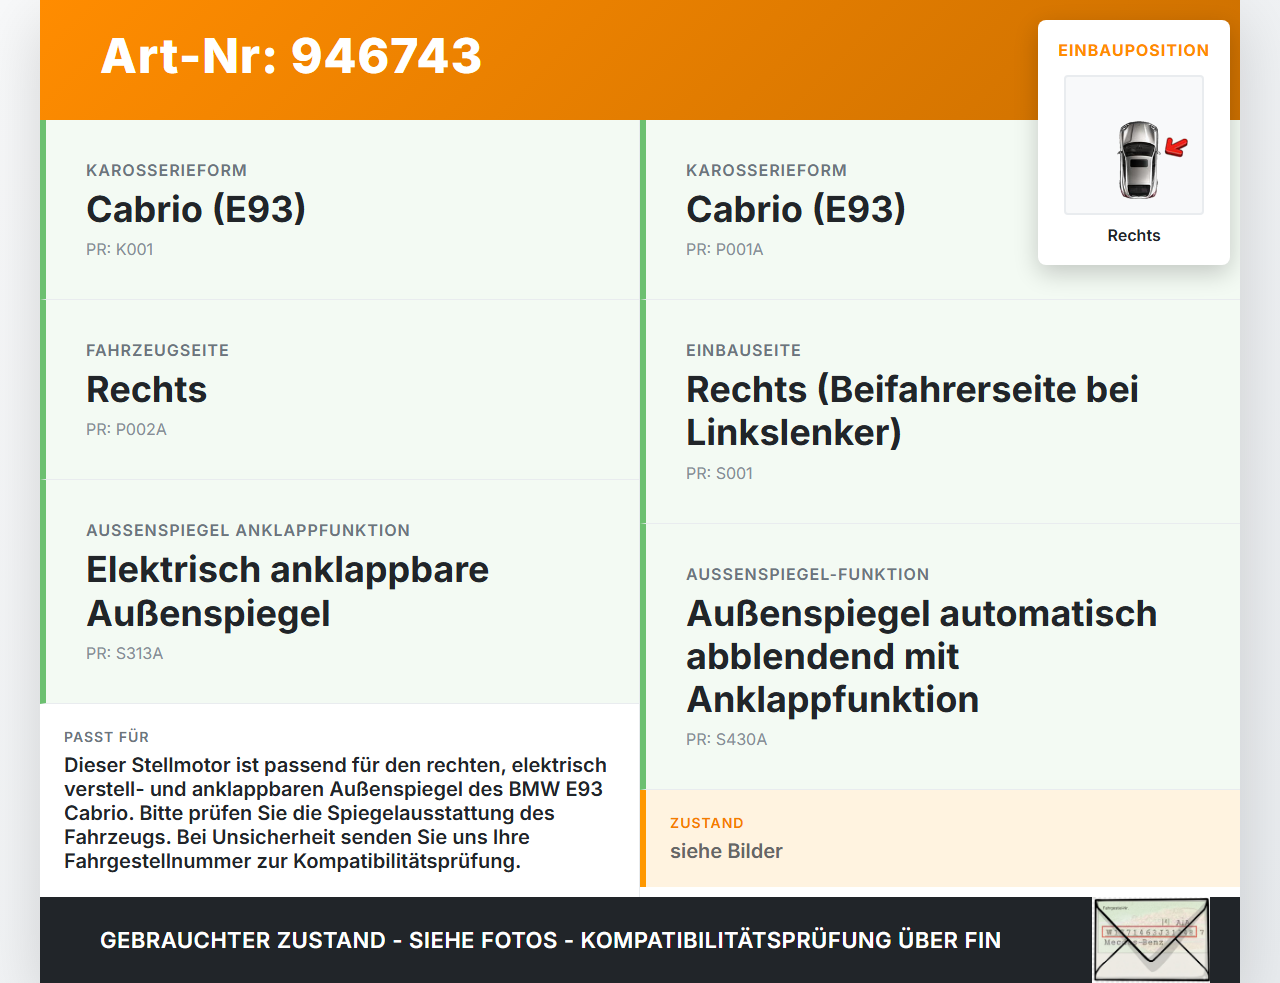Click PR: K001 code text
Viewport: 1280px width, 983px height.
click(x=119, y=249)
